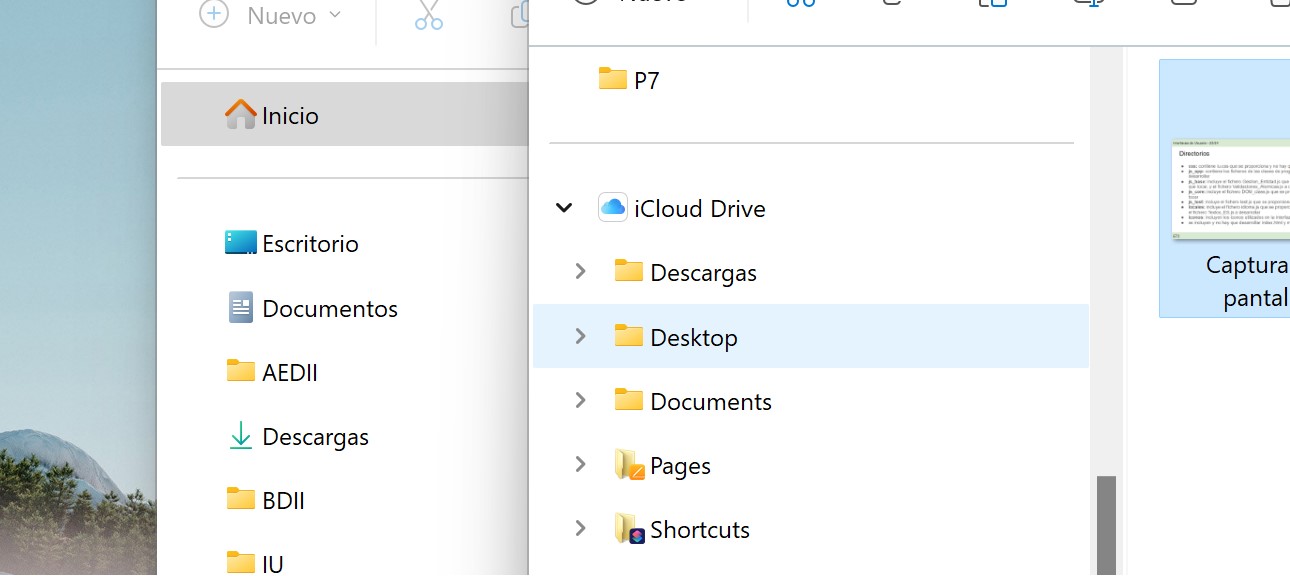
Task: Open the P7 pinned folder
Action: point(646,80)
